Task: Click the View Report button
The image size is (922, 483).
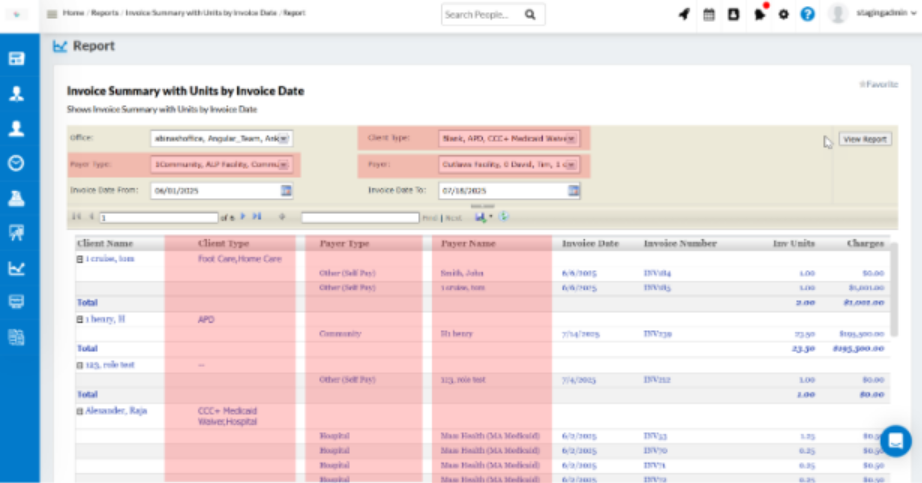Action: pos(864,139)
